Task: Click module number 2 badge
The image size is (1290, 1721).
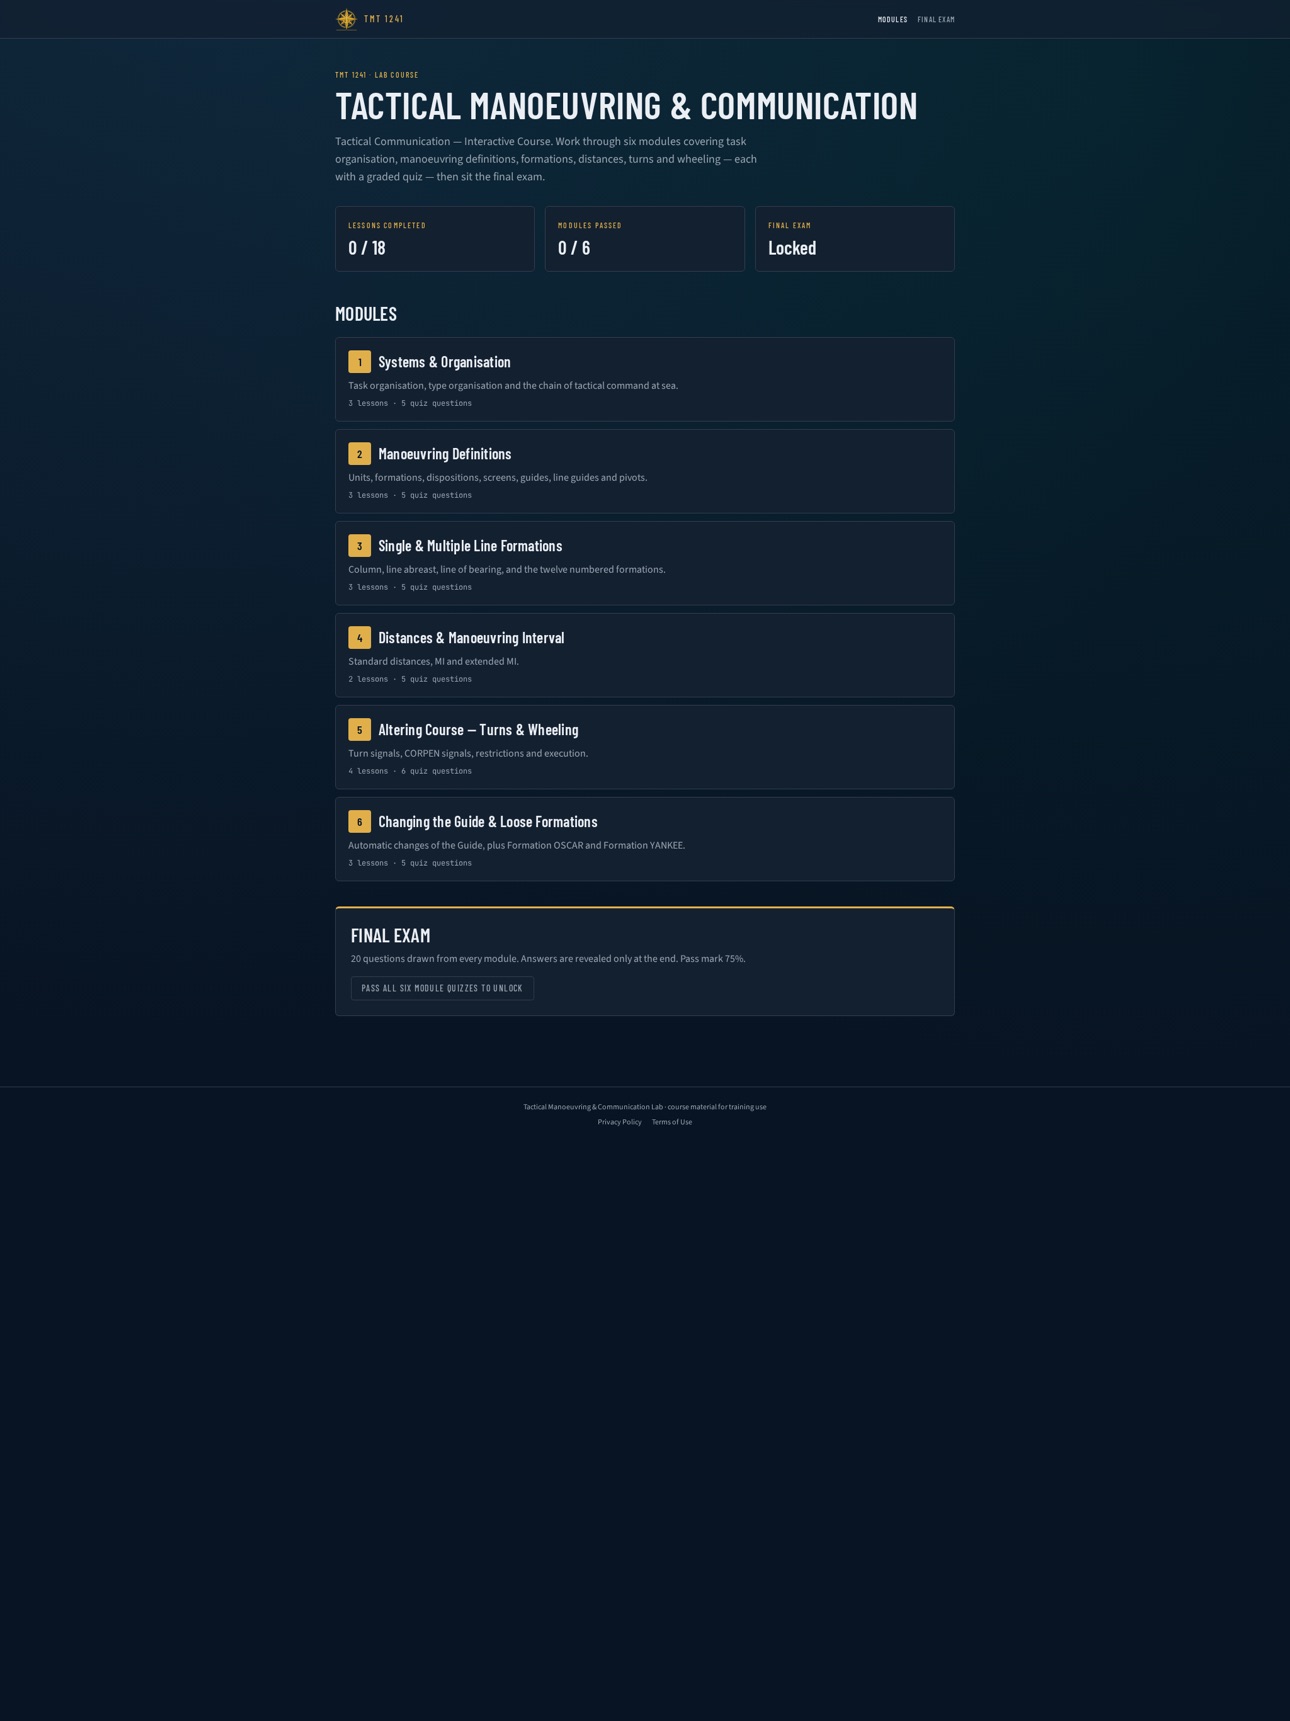Action: [x=360, y=454]
